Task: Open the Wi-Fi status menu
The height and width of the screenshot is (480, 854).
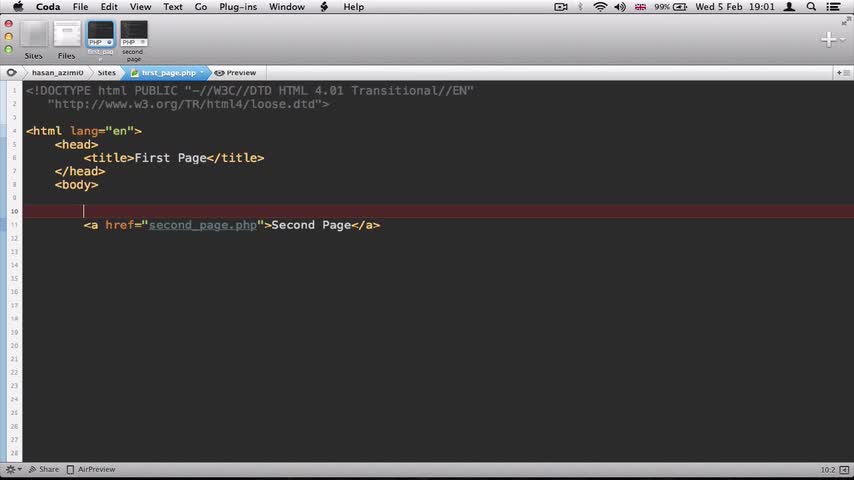Action: [600, 7]
